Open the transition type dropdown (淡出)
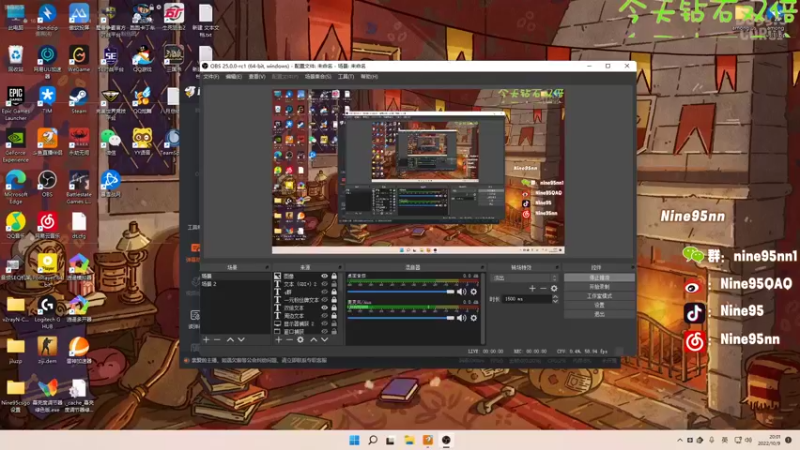Image resolution: width=800 pixels, height=450 pixels. (524, 278)
